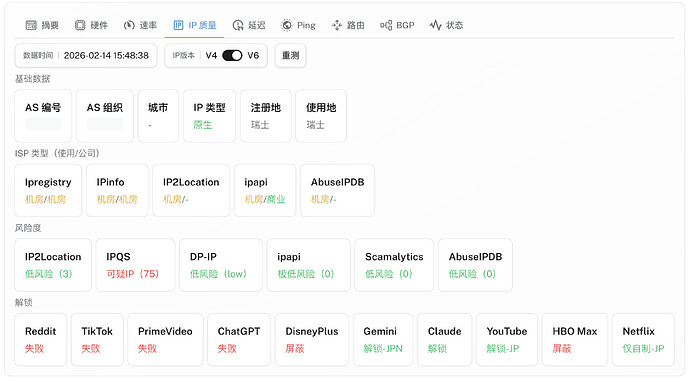Click the AbuseIPDB 低风险 (0) risk card
Image resolution: width=690 pixels, height=382 pixels.
475,265
